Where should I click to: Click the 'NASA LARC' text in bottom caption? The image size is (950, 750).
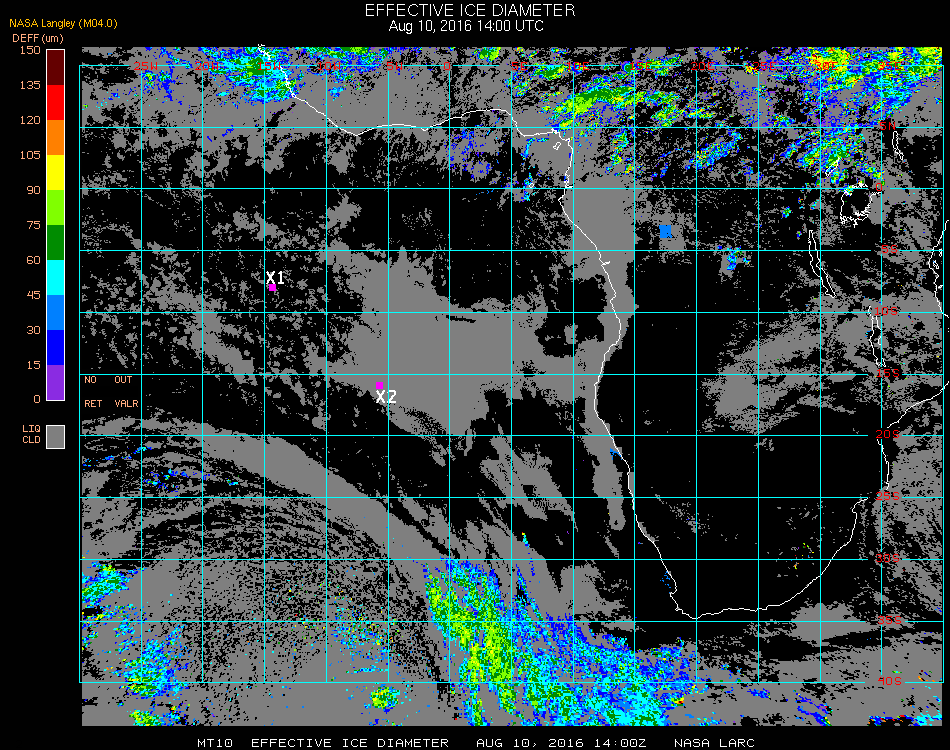tap(714, 743)
